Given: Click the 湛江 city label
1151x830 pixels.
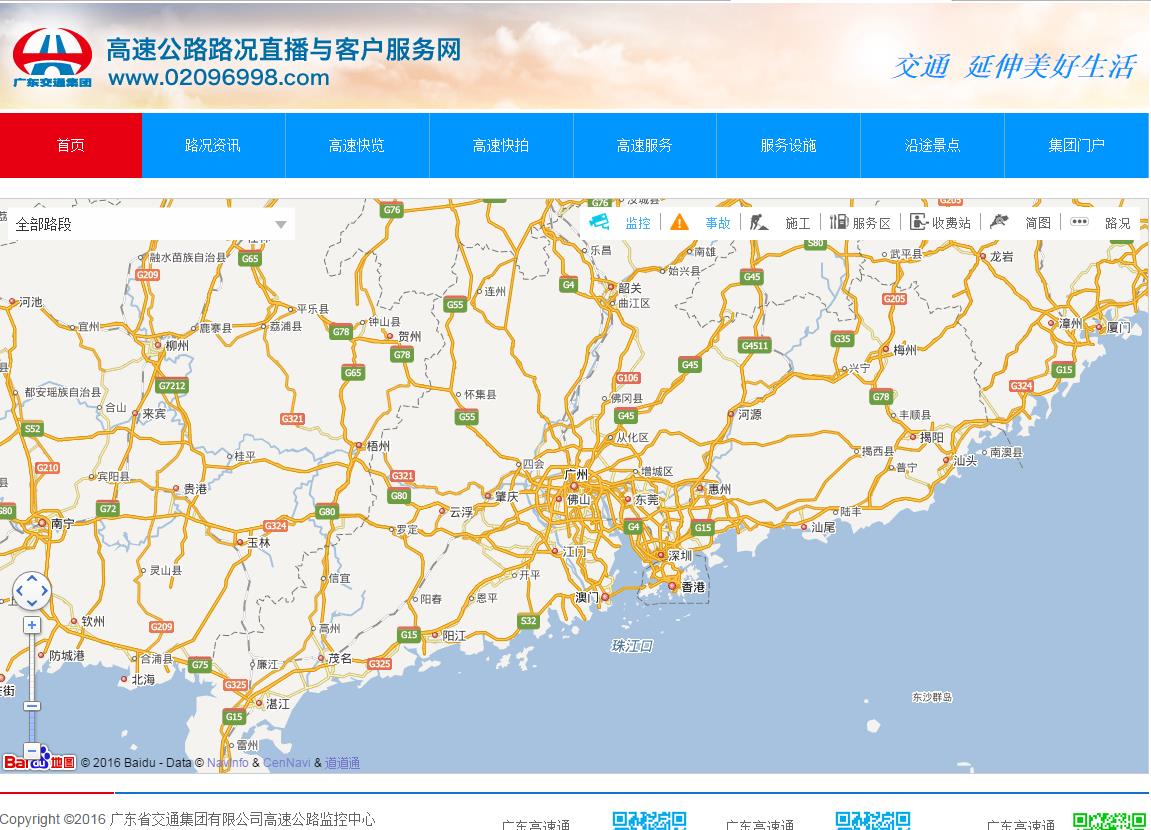Looking at the screenshot, I should pos(277,703).
